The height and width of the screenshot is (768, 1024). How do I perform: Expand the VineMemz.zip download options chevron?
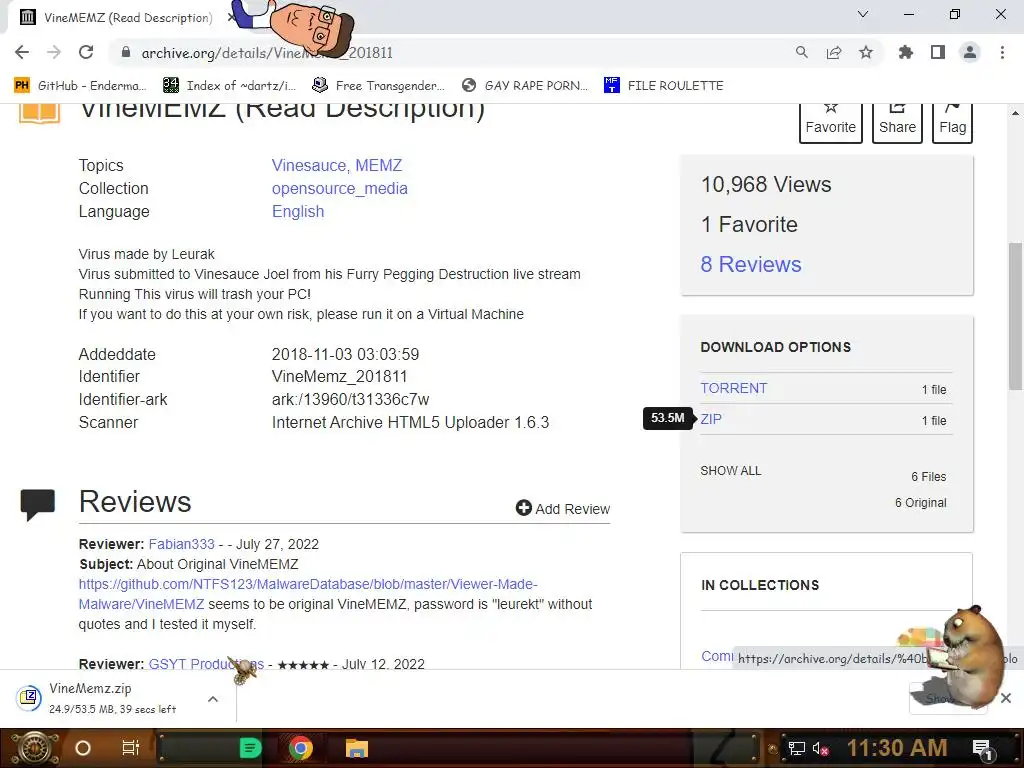(x=213, y=699)
